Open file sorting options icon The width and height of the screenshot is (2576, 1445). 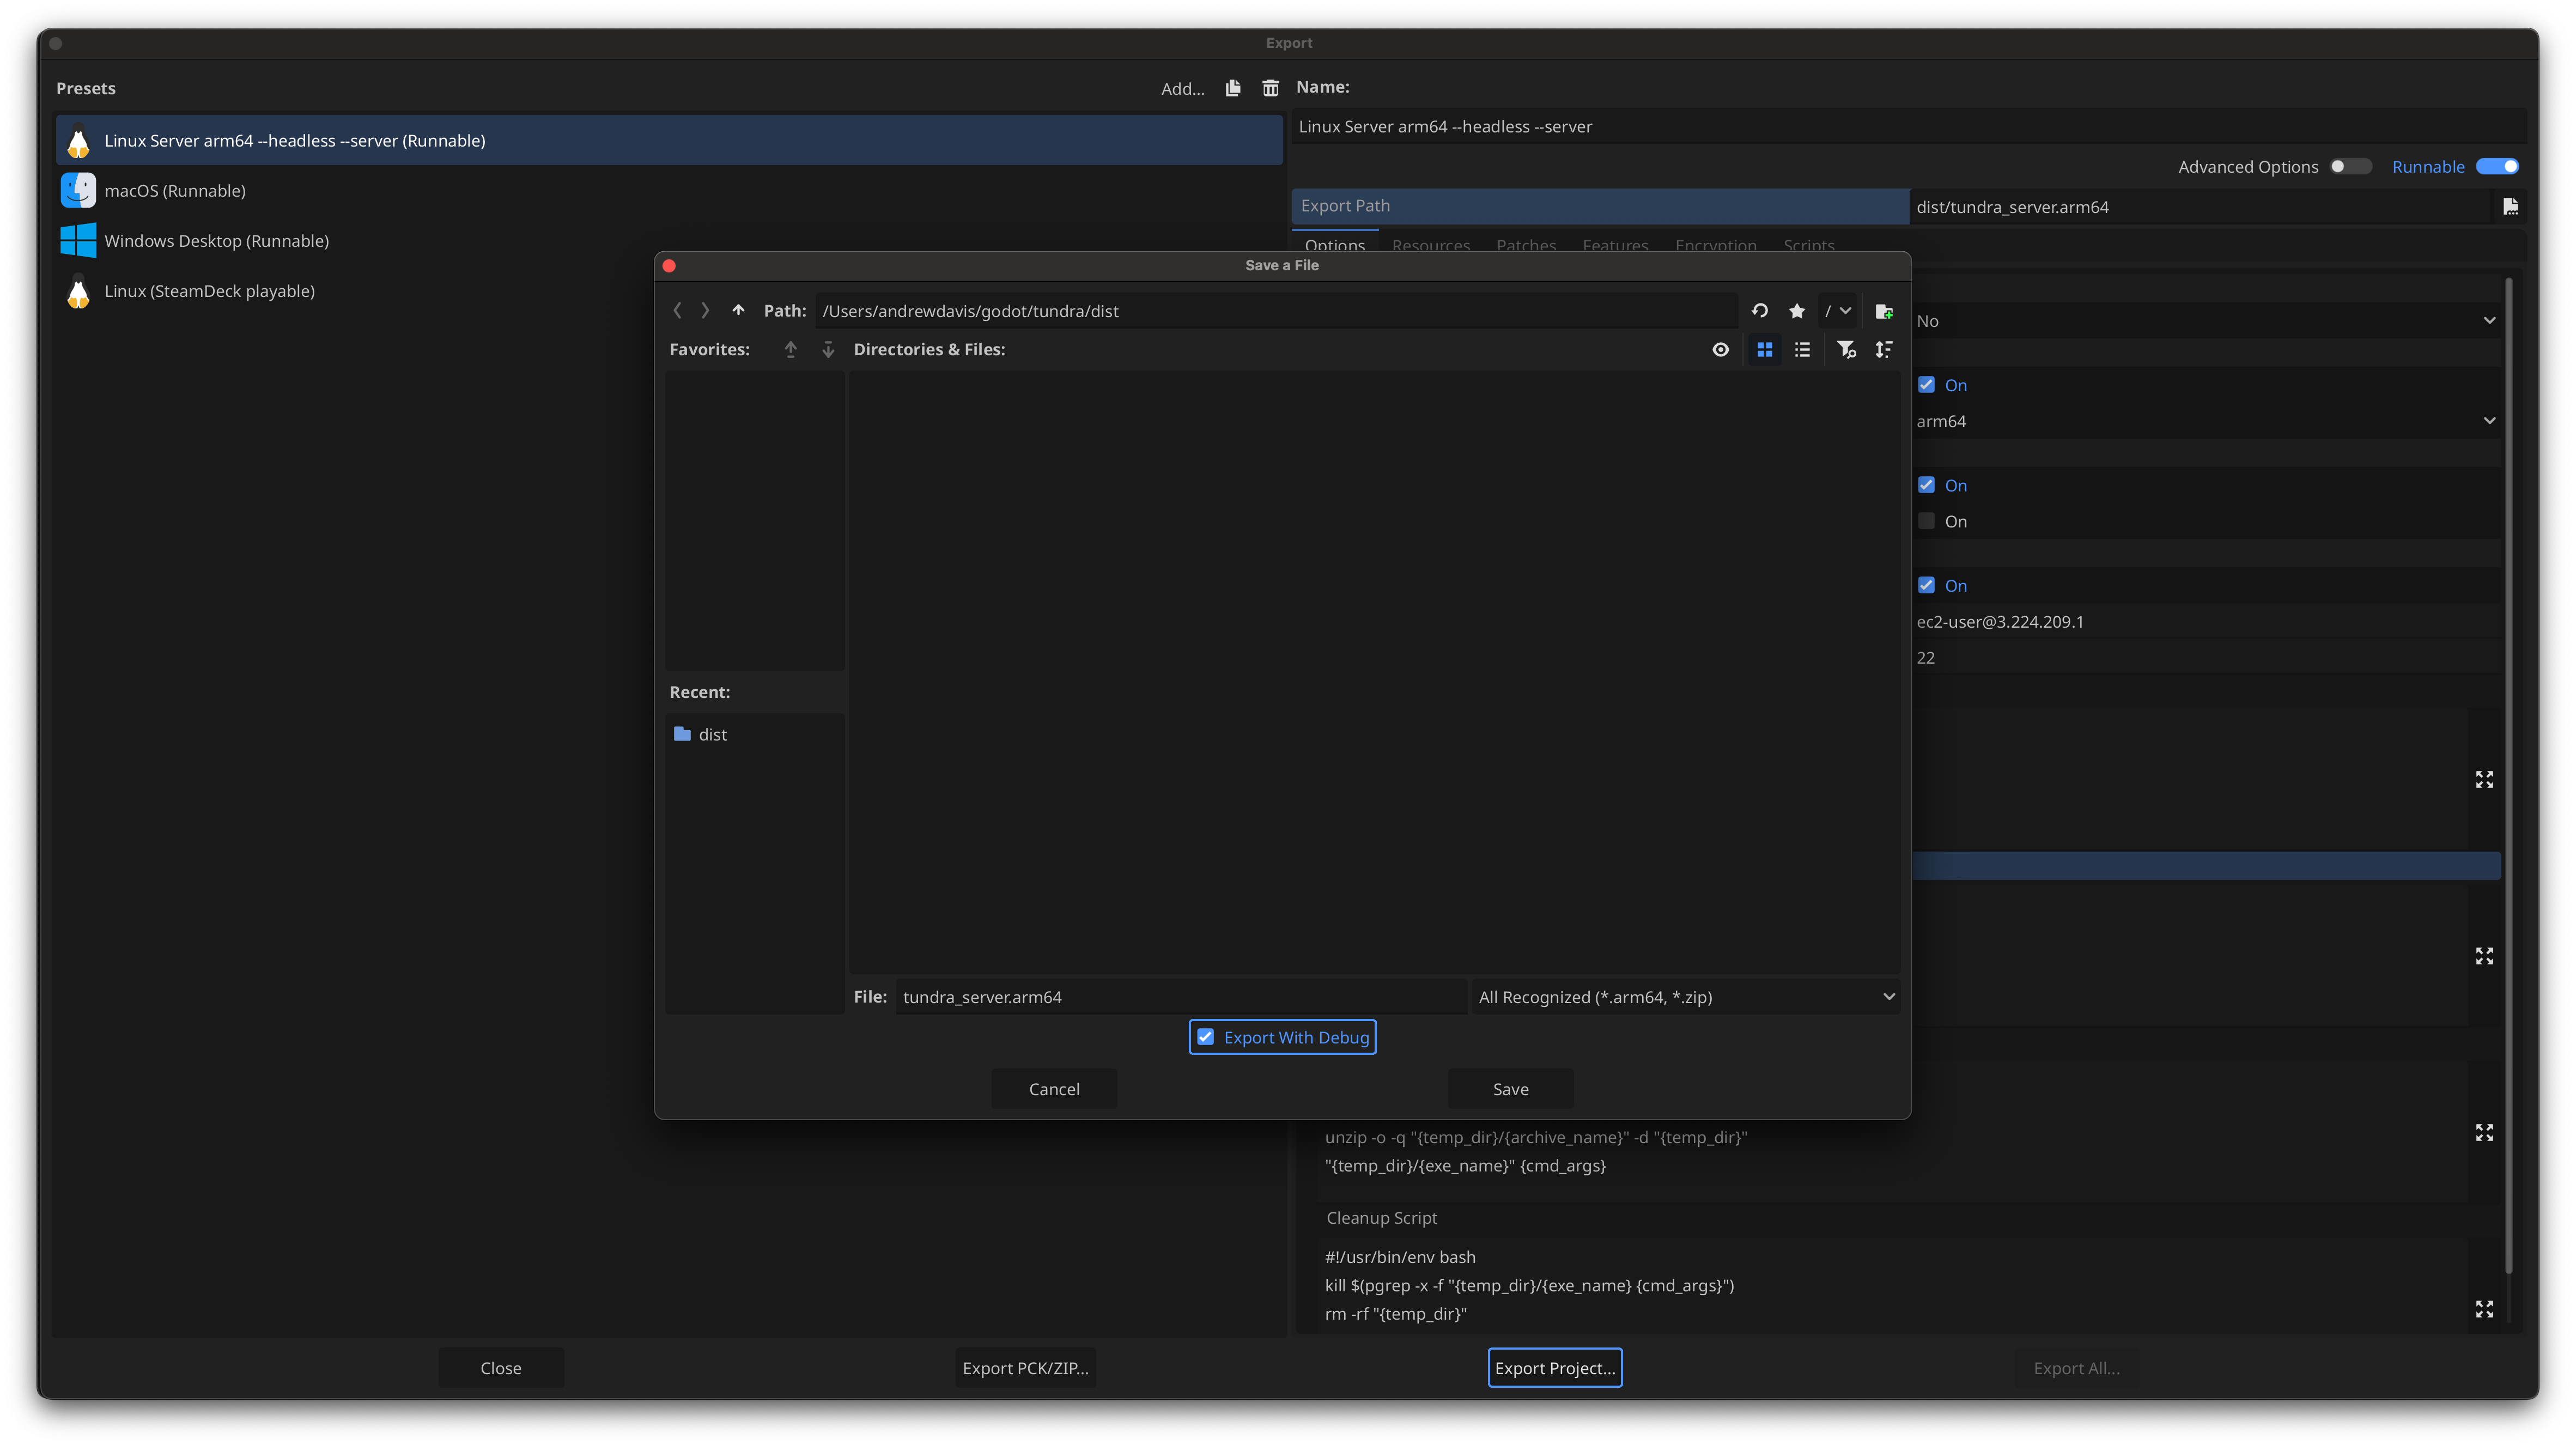[1884, 349]
